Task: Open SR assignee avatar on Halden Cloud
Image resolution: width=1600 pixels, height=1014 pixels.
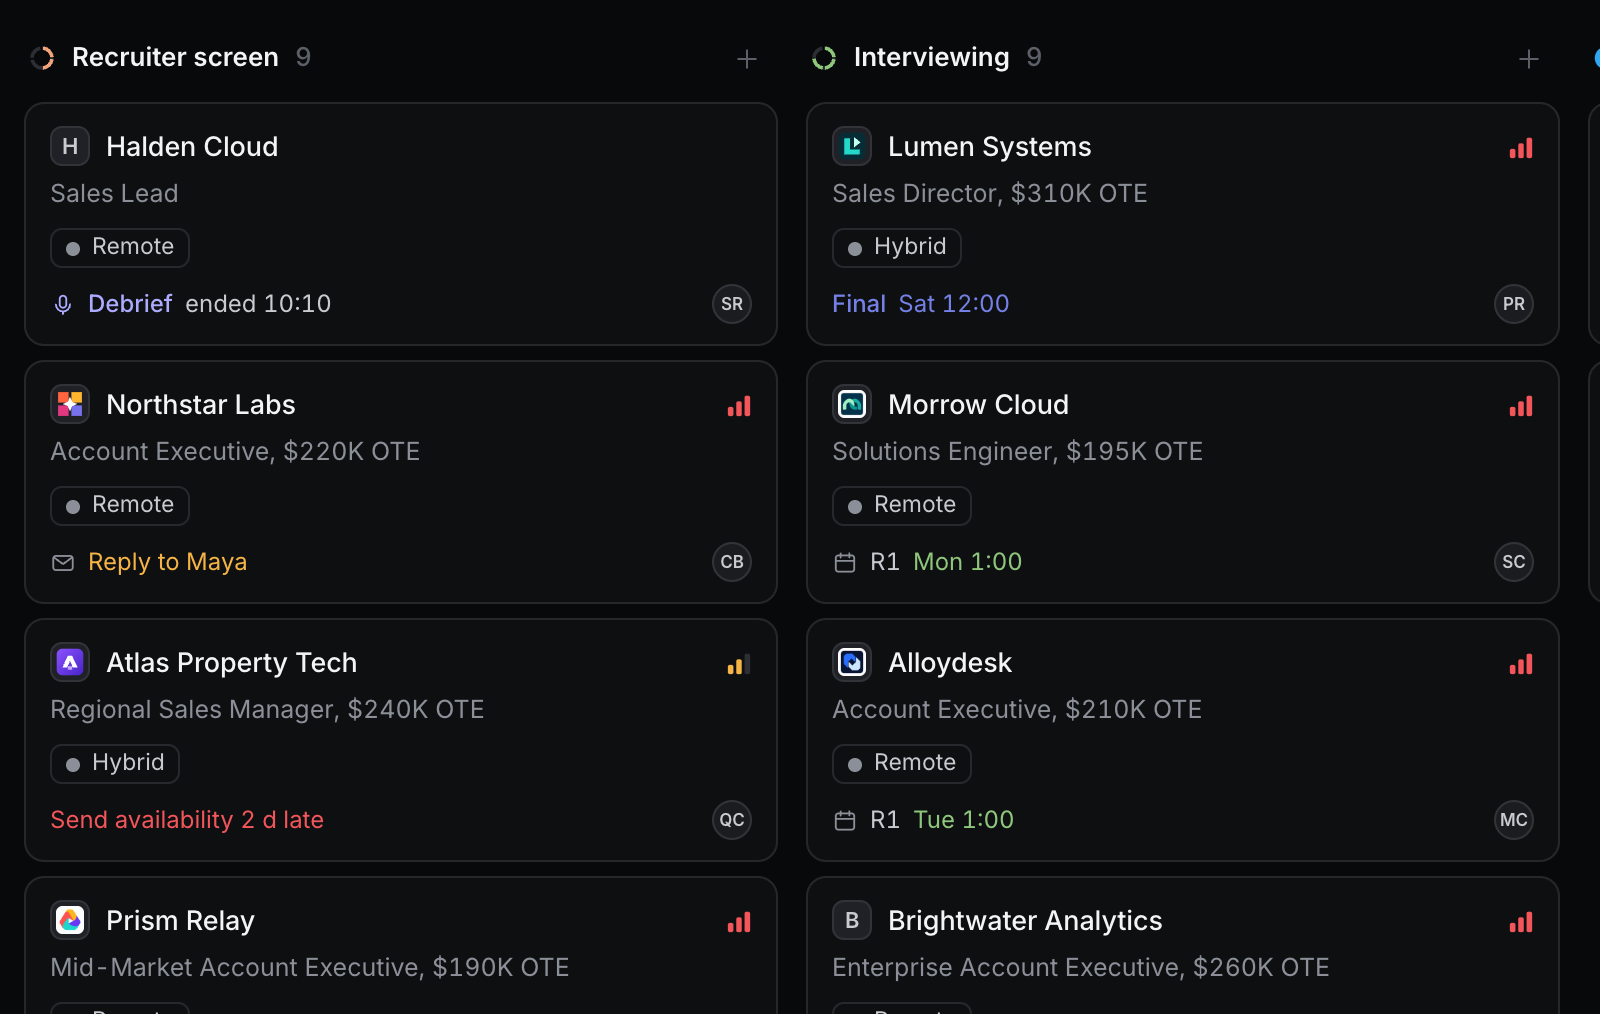Action: pos(732,304)
